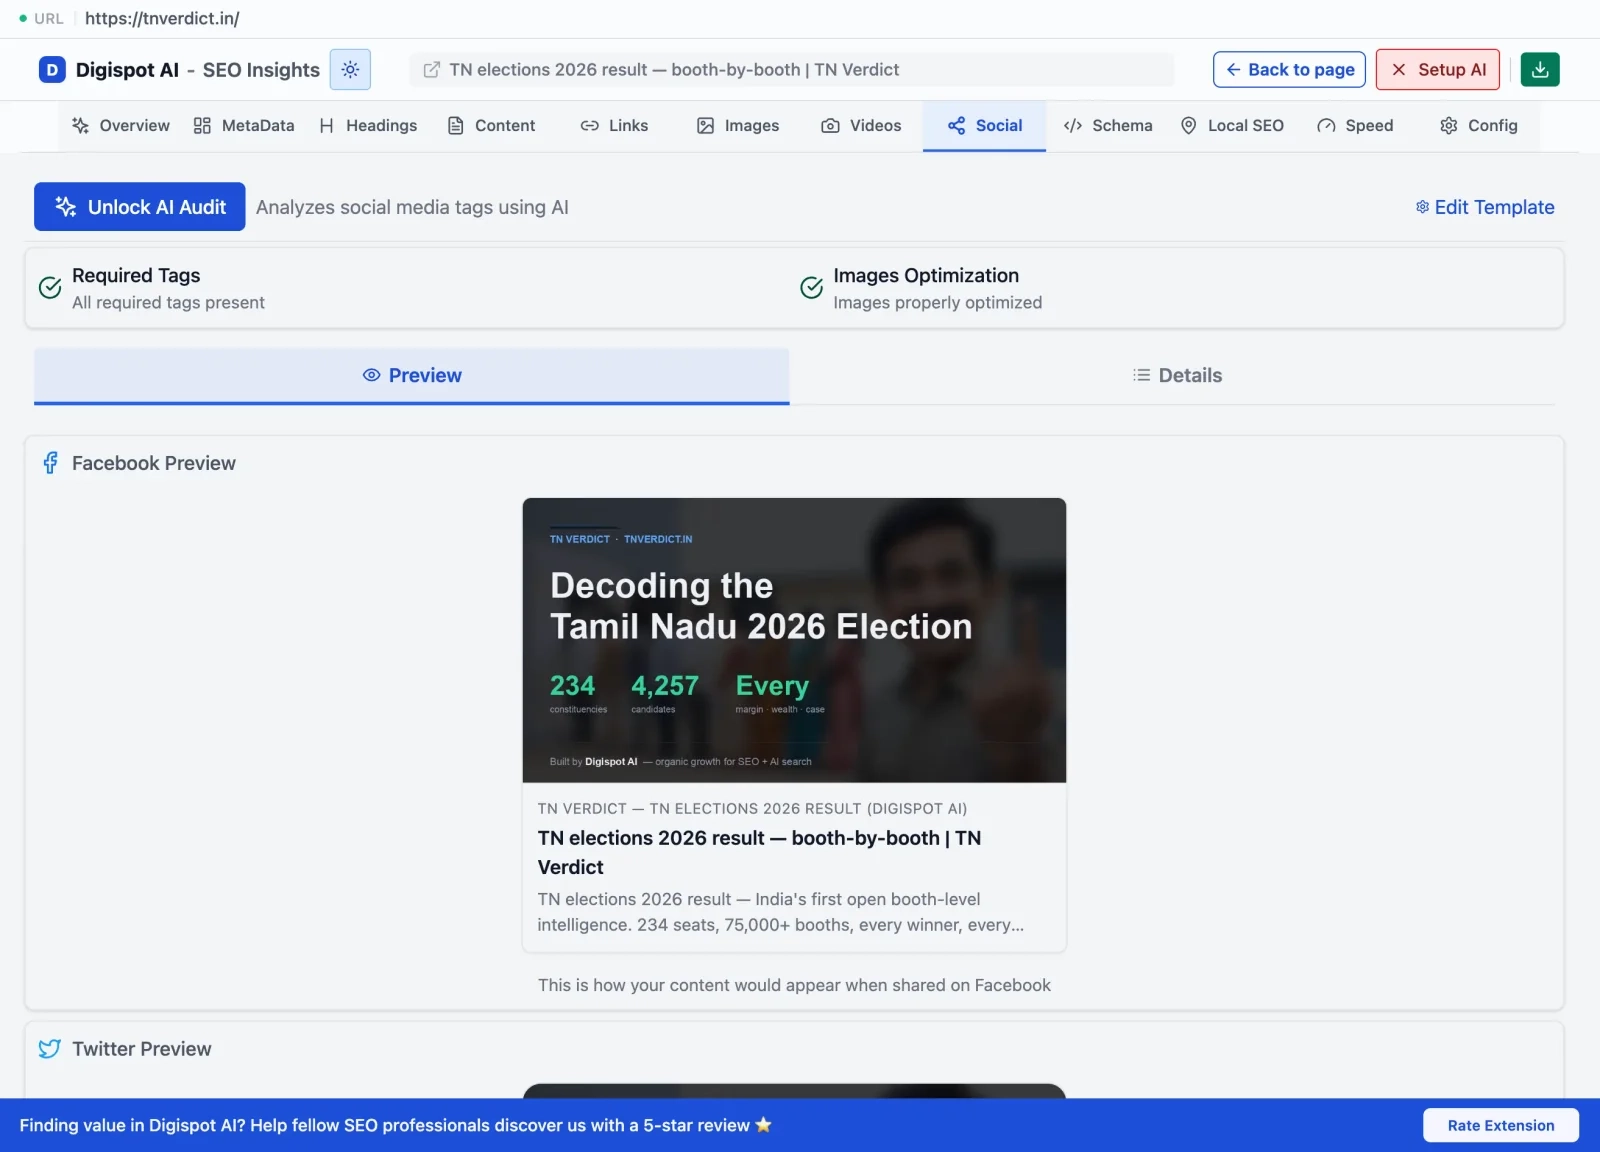Click the Twitter bird icon

click(x=50, y=1049)
